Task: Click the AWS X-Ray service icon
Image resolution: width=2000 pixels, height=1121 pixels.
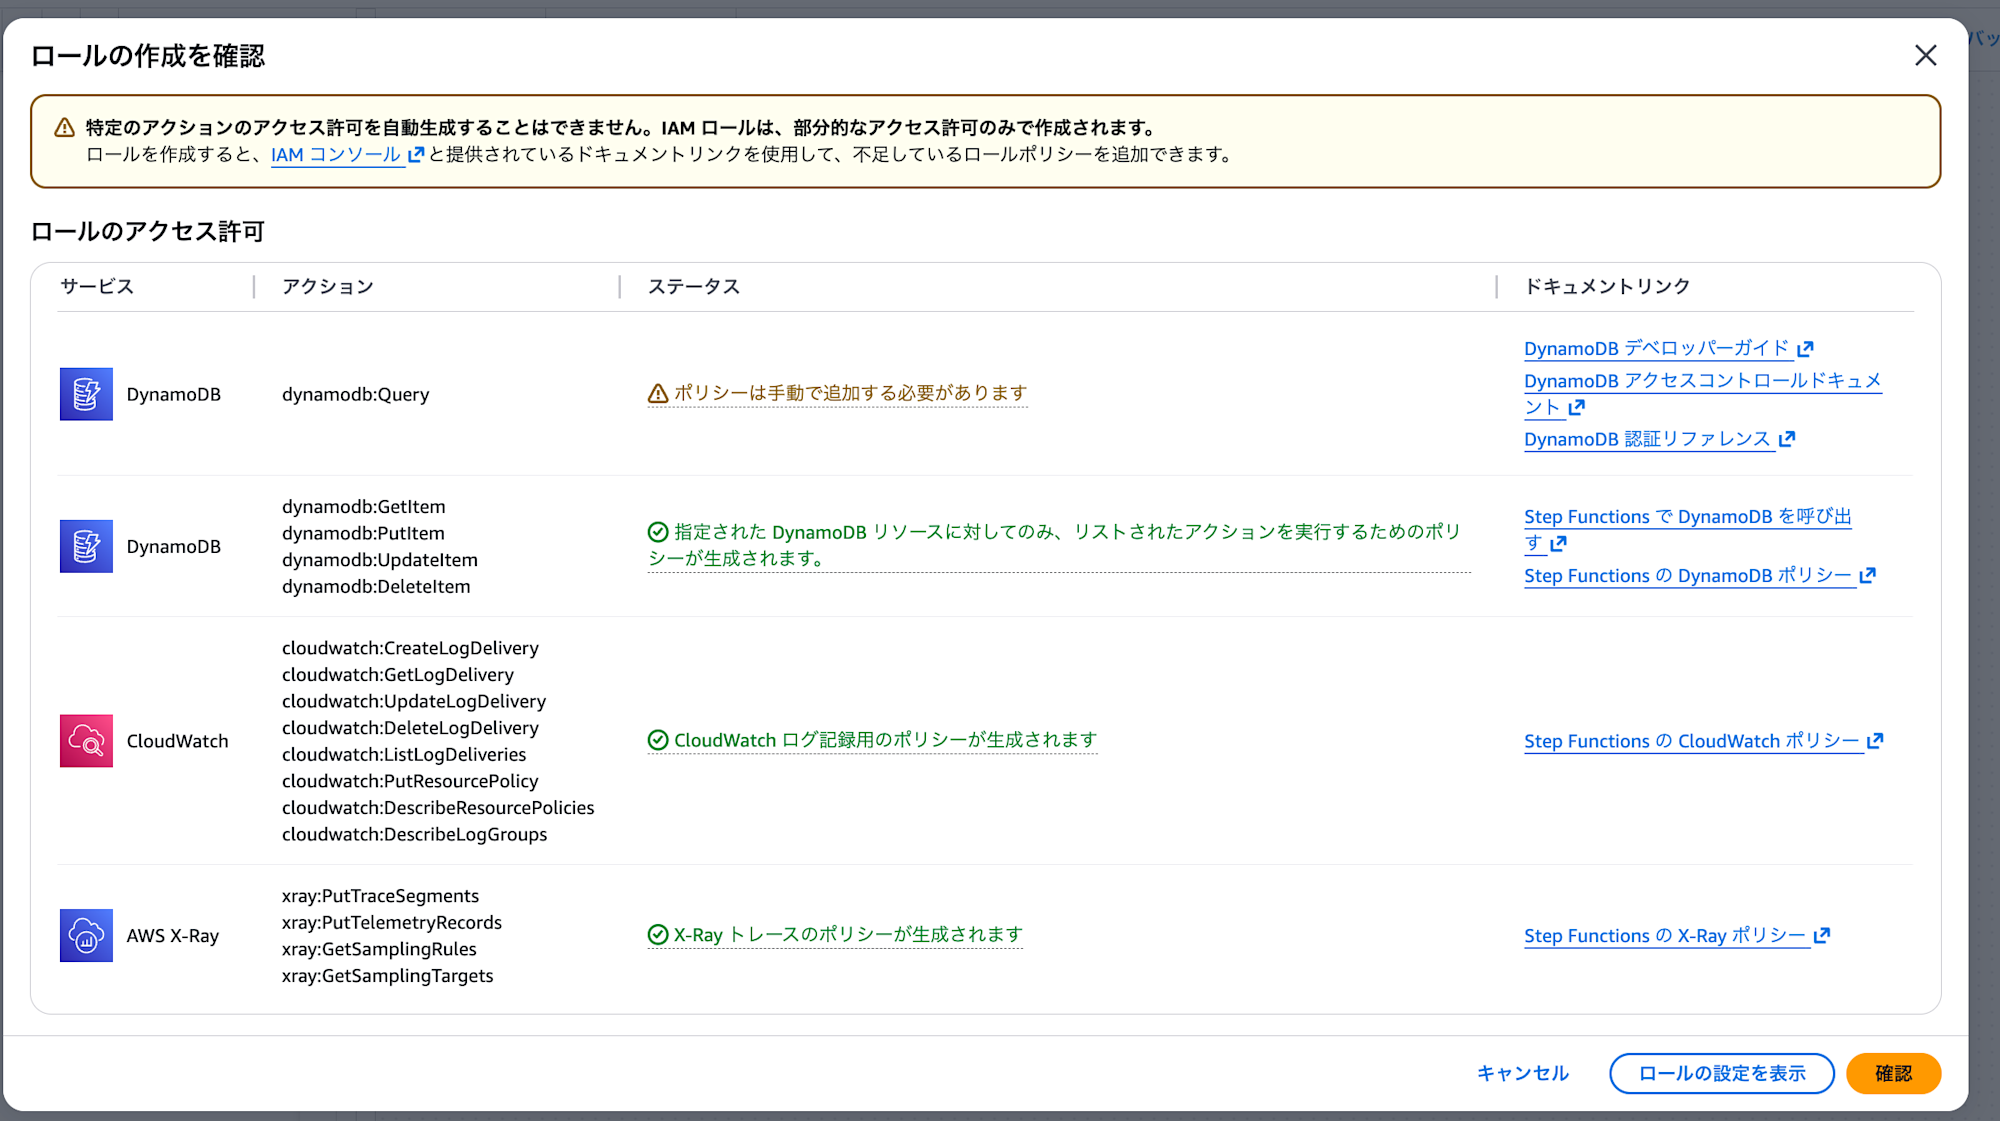Action: pyautogui.click(x=86, y=935)
